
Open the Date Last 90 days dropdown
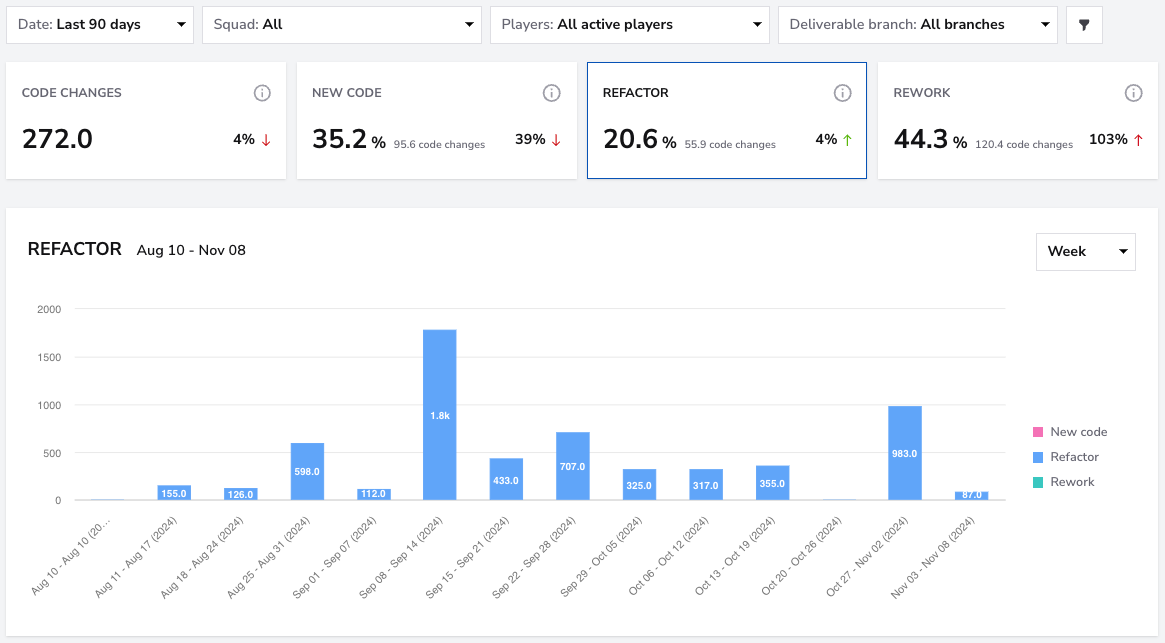click(x=100, y=25)
